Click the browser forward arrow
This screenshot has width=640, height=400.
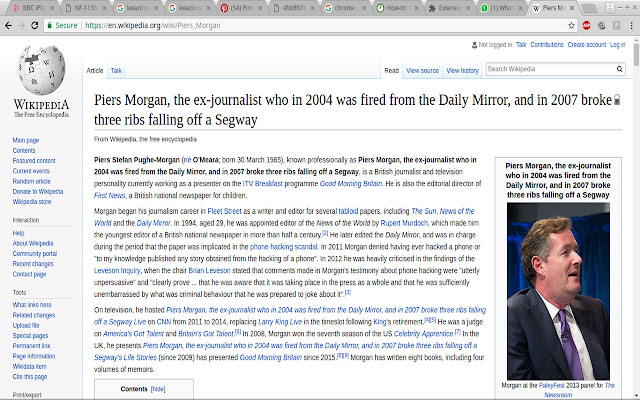pos(22,25)
